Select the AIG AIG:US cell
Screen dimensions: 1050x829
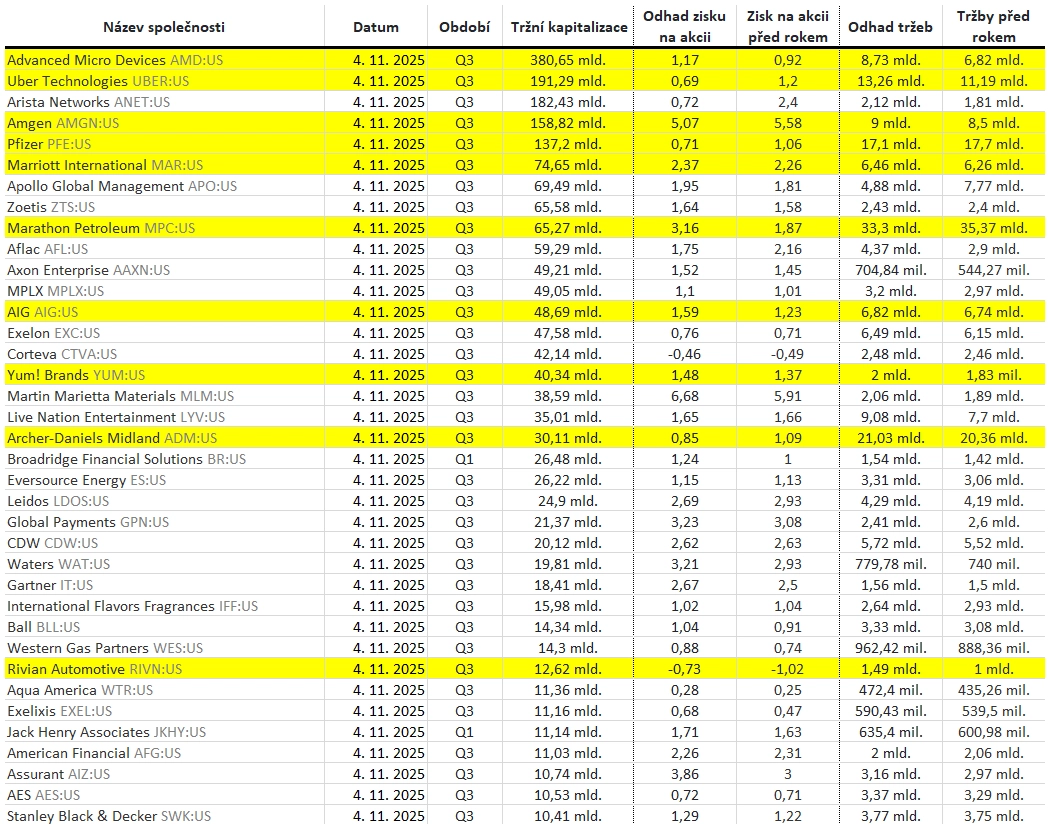42,312
